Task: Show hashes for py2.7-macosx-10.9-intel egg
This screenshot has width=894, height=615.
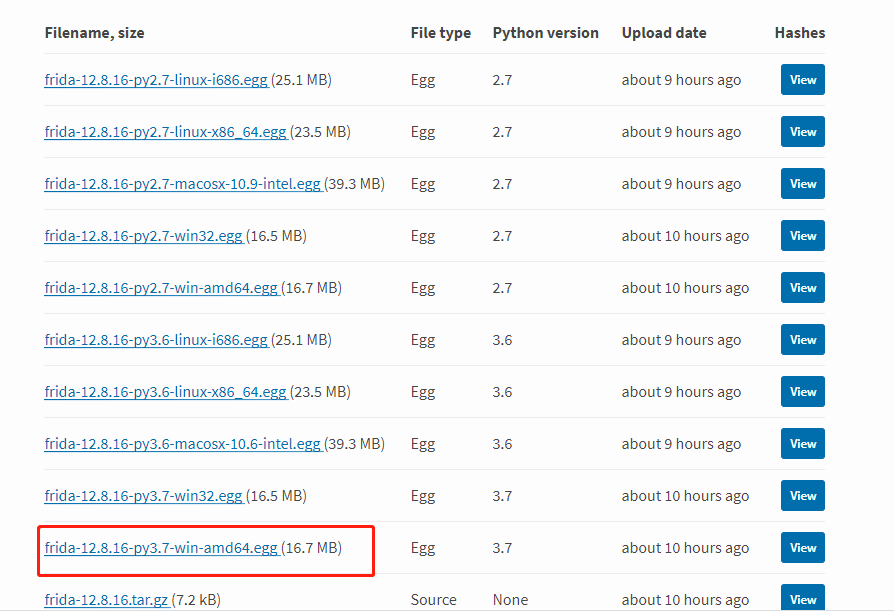Action: pyautogui.click(x=802, y=184)
